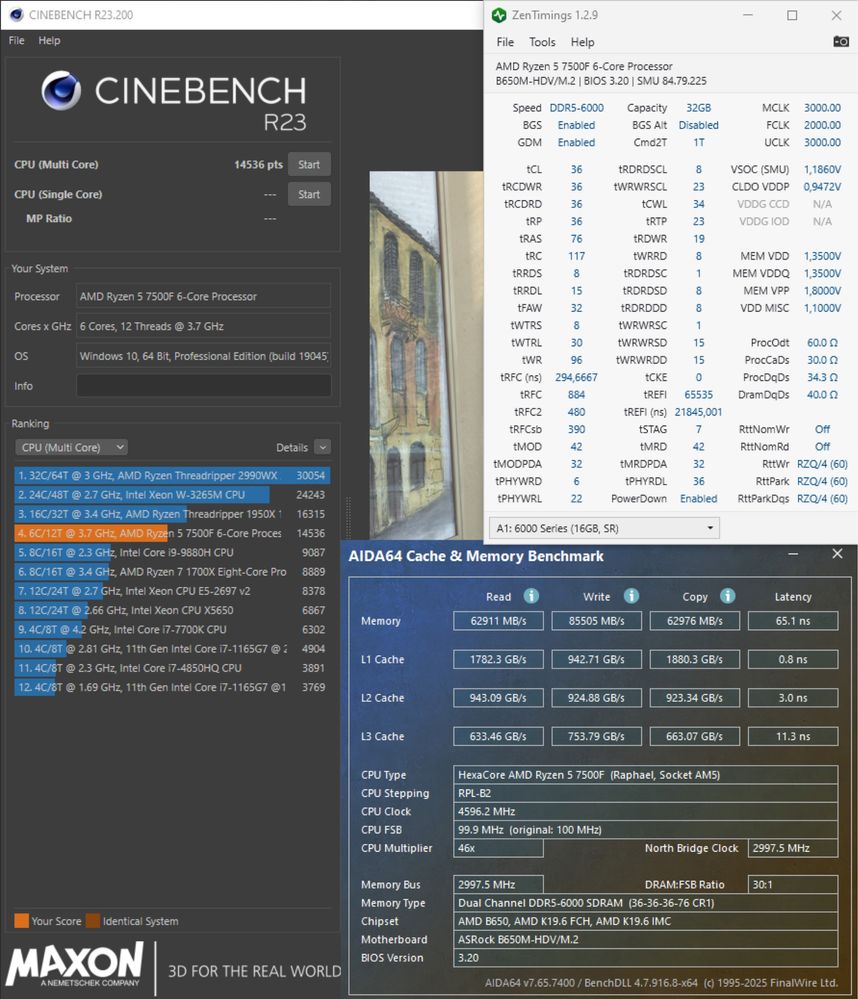Click the VSOC (SMU) value 1,1860V
Screen dimensions: 858x999
[822, 169]
